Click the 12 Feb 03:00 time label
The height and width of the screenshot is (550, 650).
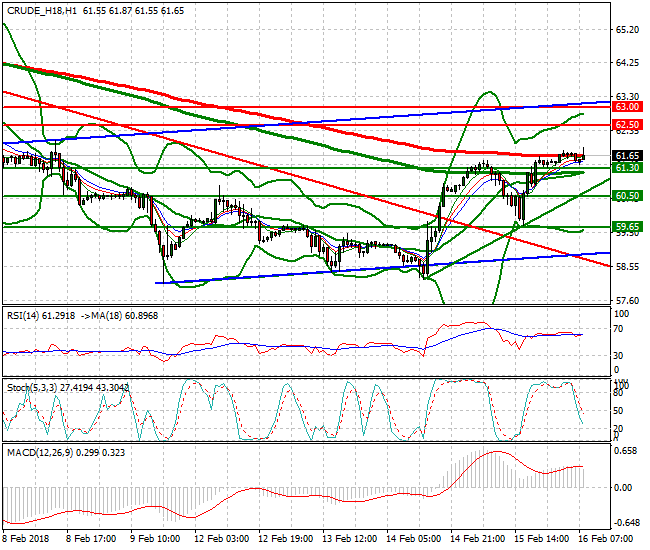pyautogui.click(x=221, y=539)
